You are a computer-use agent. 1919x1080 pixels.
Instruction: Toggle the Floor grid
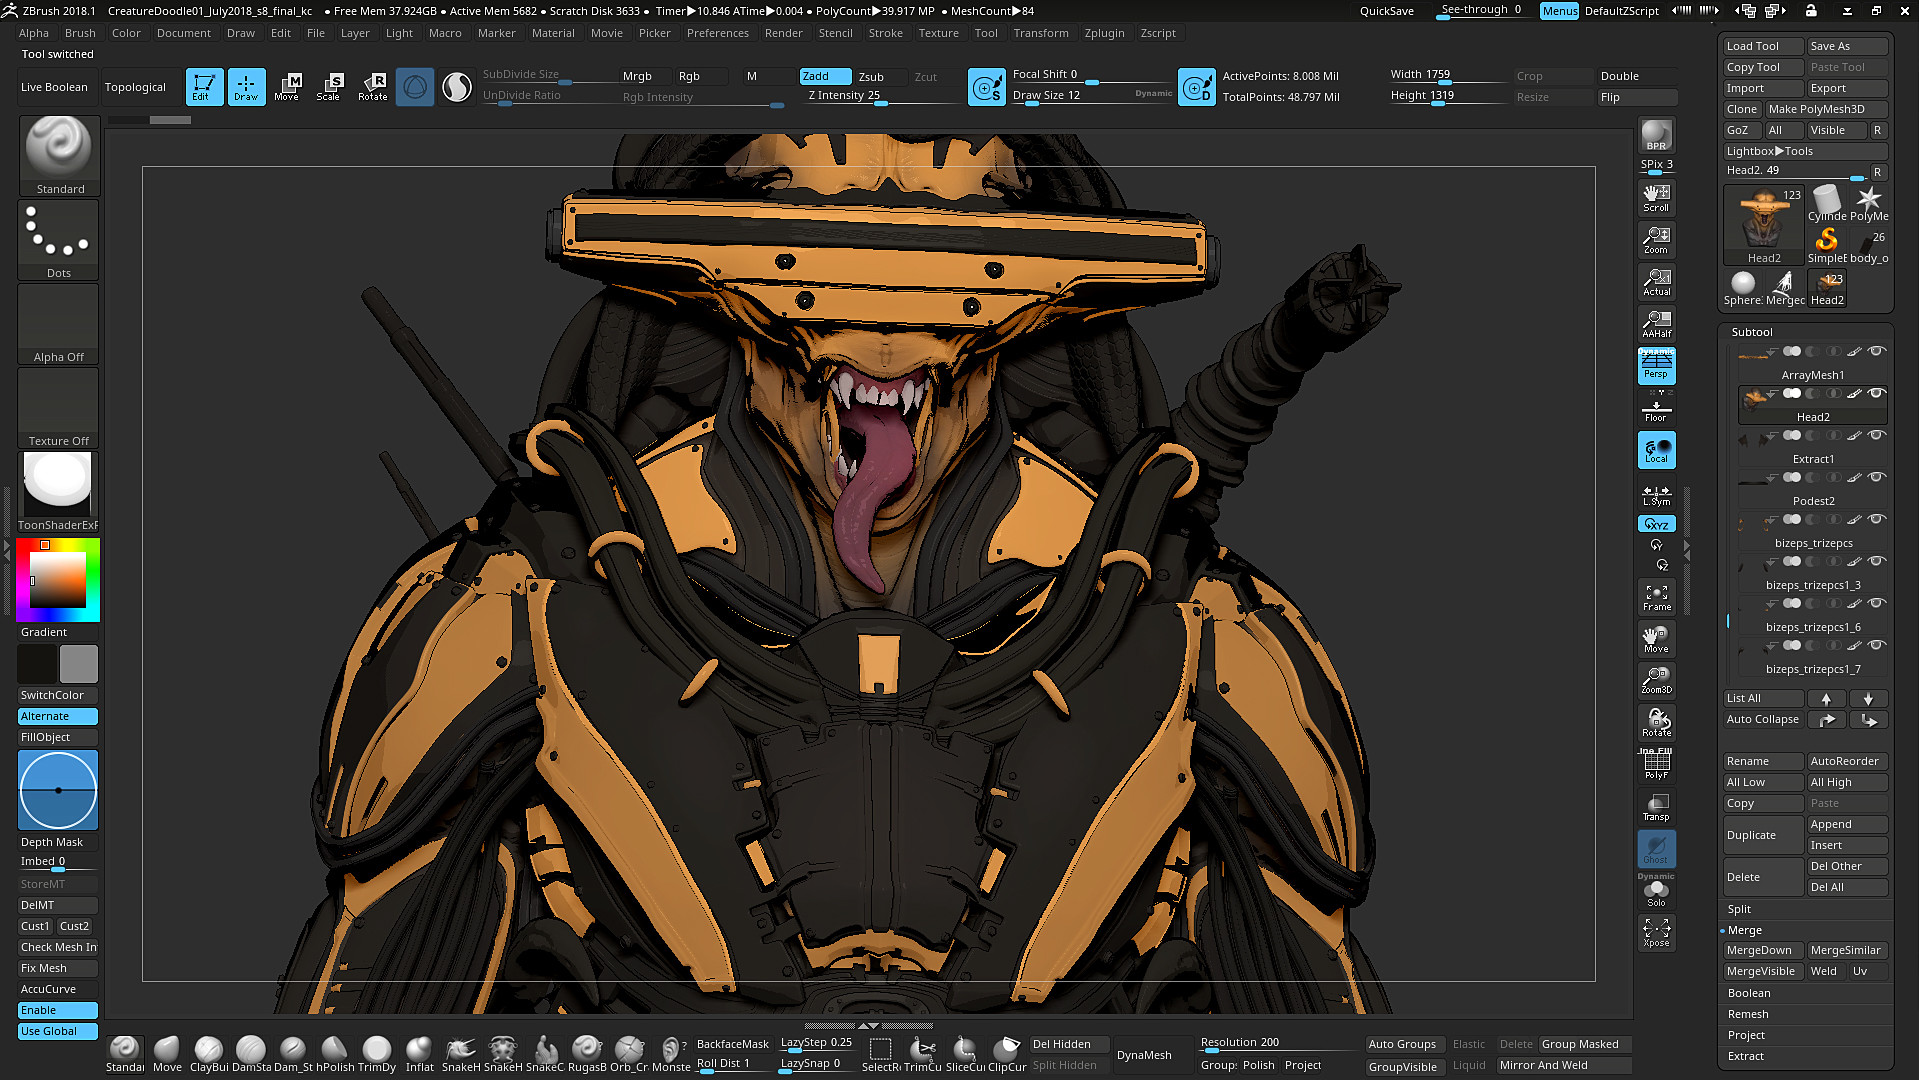pos(1656,408)
